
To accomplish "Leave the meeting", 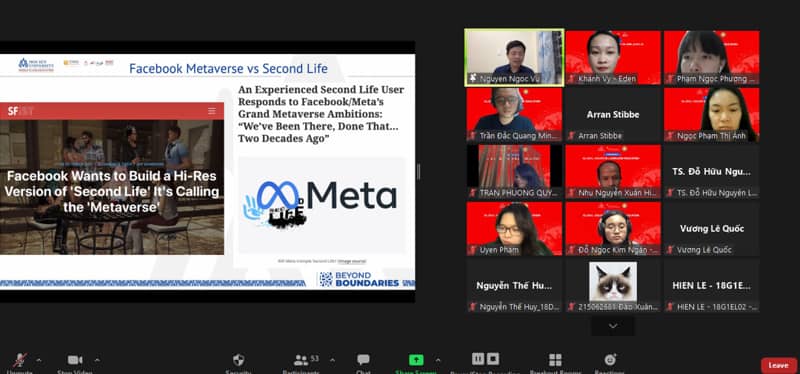I will pyautogui.click(x=778, y=365).
